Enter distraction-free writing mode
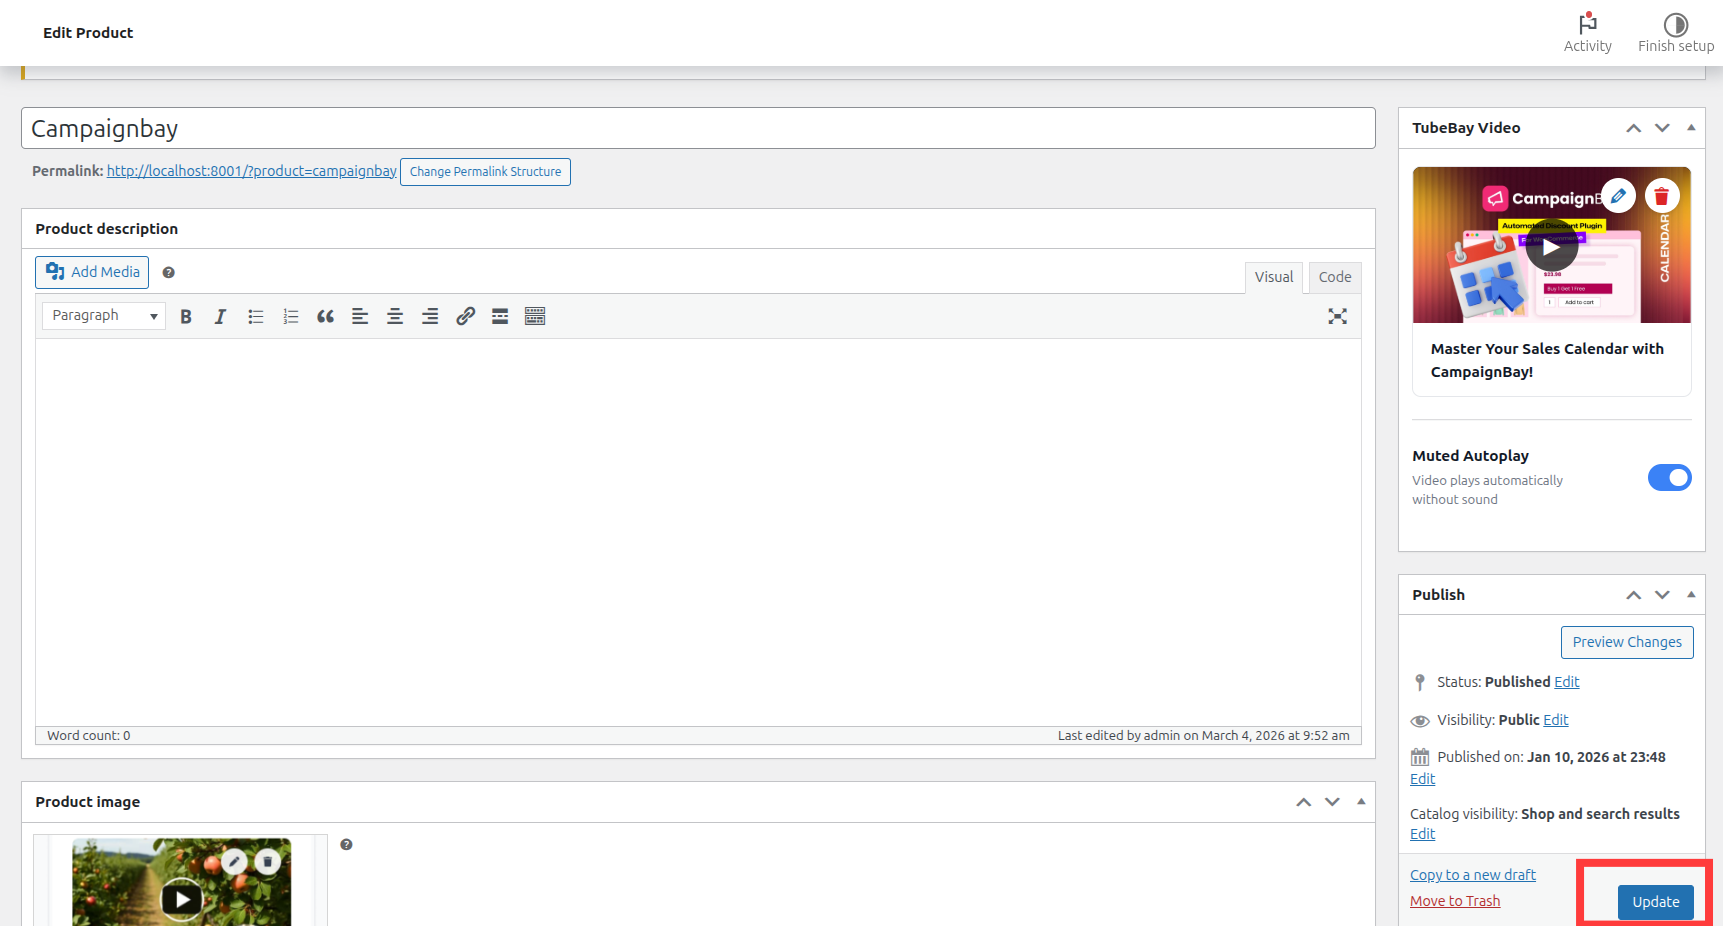 pos(1338,316)
